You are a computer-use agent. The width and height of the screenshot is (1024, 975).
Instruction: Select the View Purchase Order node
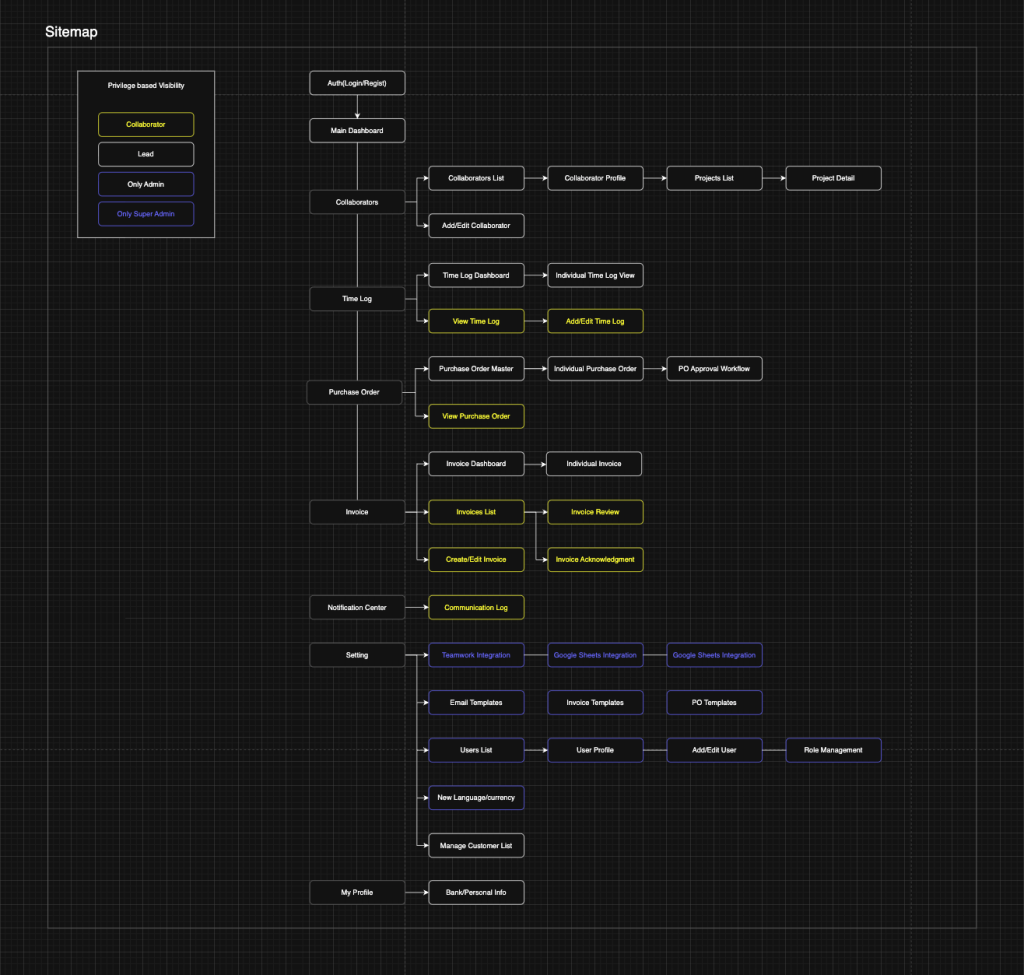[x=476, y=416]
